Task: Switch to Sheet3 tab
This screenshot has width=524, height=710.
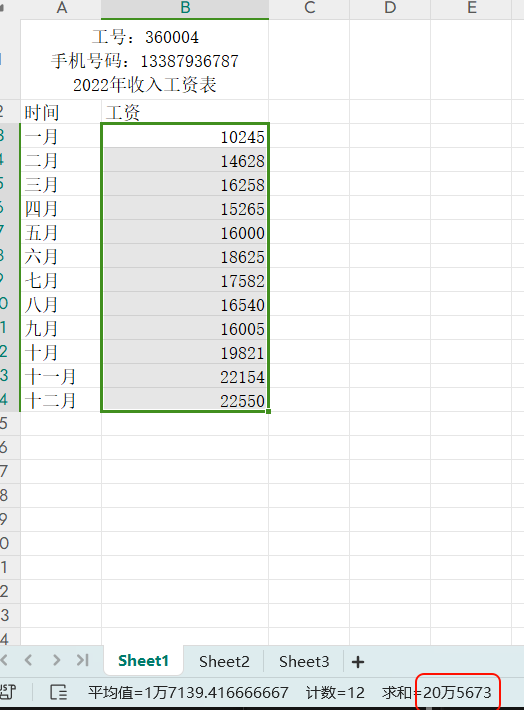Action: [304, 662]
